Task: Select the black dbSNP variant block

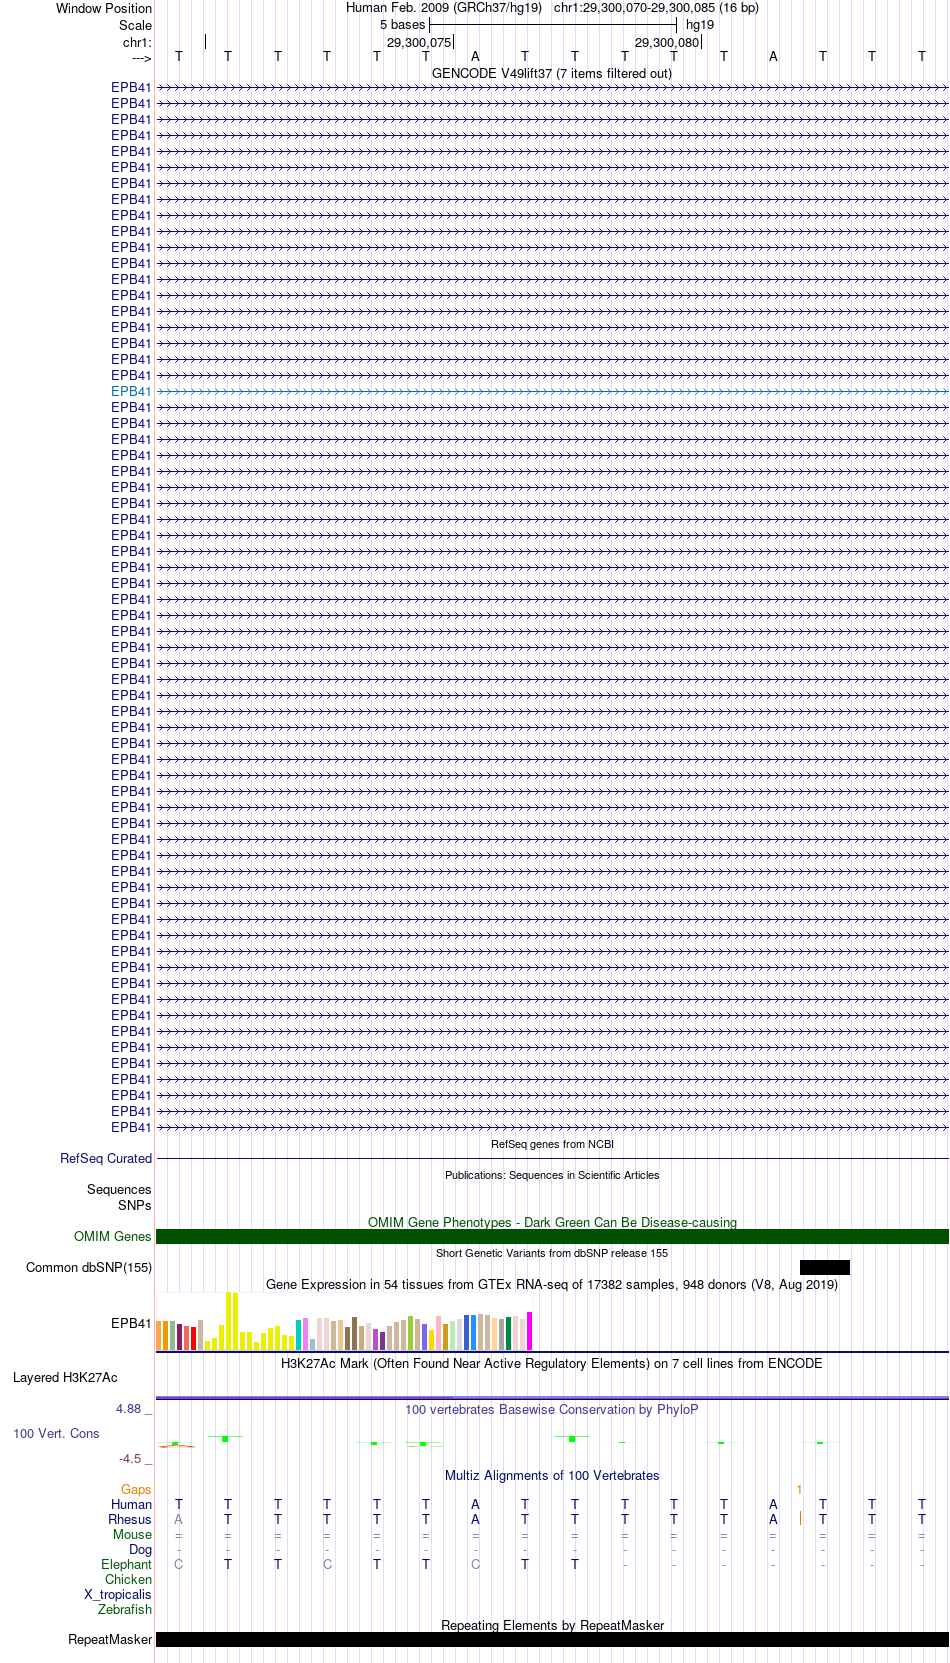Action: coord(825,1267)
